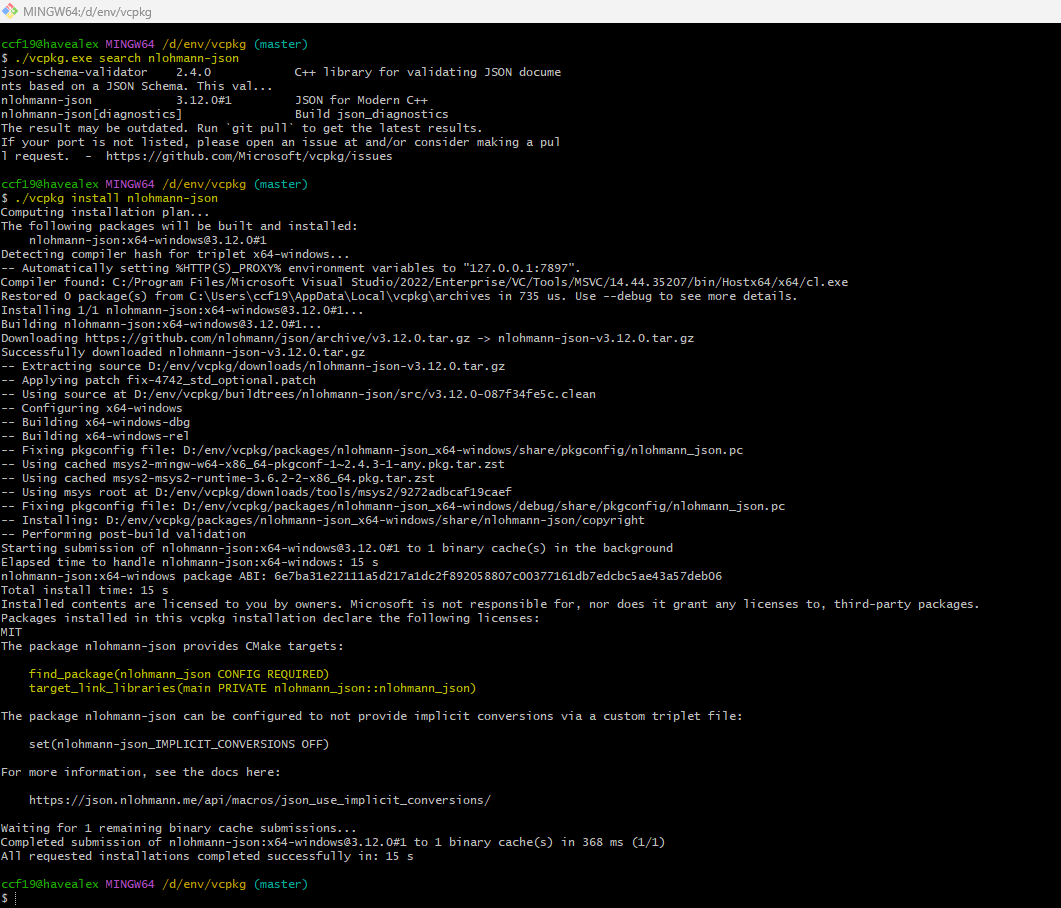Click the find_package(nlohmann_json CONFIG REQUIRED) line
Screen dimensions: 1061x908
179,675
